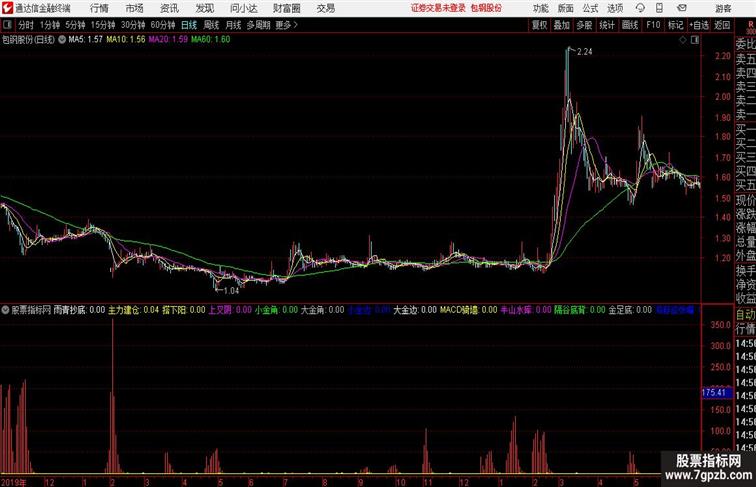Select the 月线 monthly tab

(233, 25)
